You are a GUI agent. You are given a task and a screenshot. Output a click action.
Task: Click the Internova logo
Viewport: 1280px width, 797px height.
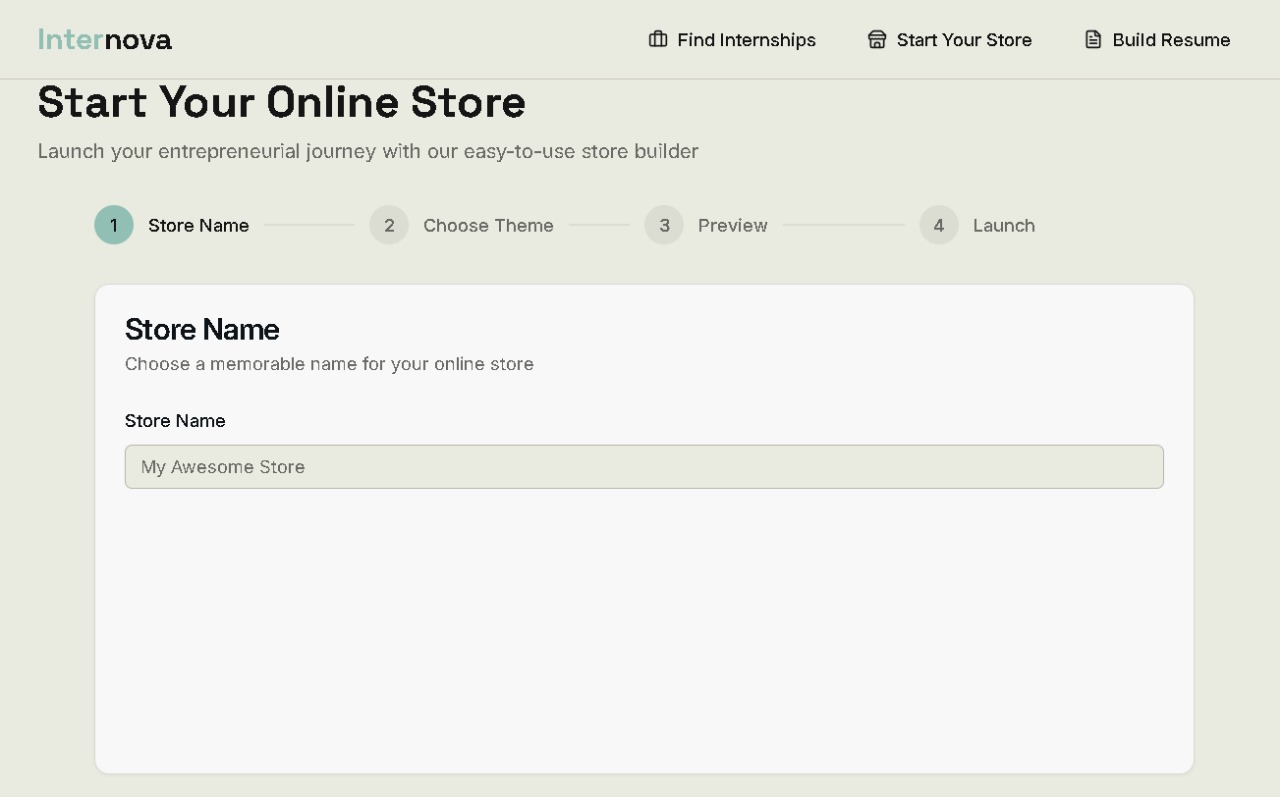[105, 40]
